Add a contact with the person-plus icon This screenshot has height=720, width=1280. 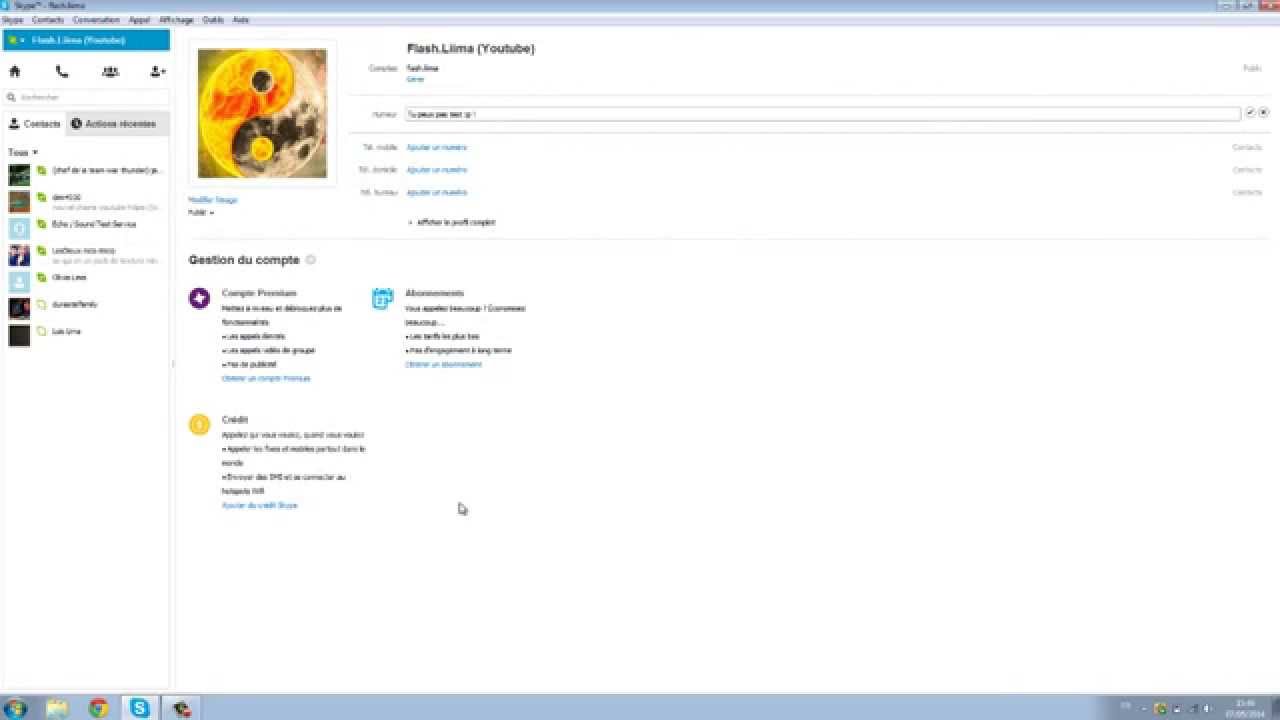pos(157,72)
